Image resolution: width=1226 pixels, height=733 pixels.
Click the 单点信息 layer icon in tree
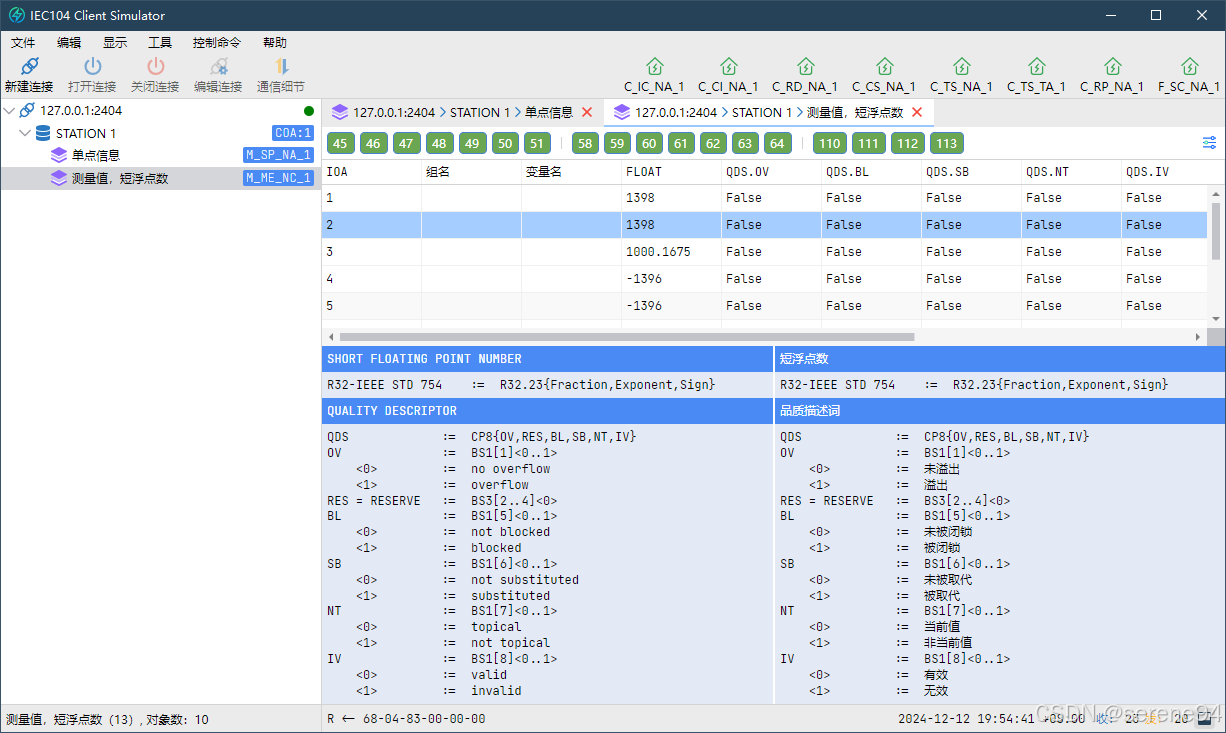click(x=59, y=155)
